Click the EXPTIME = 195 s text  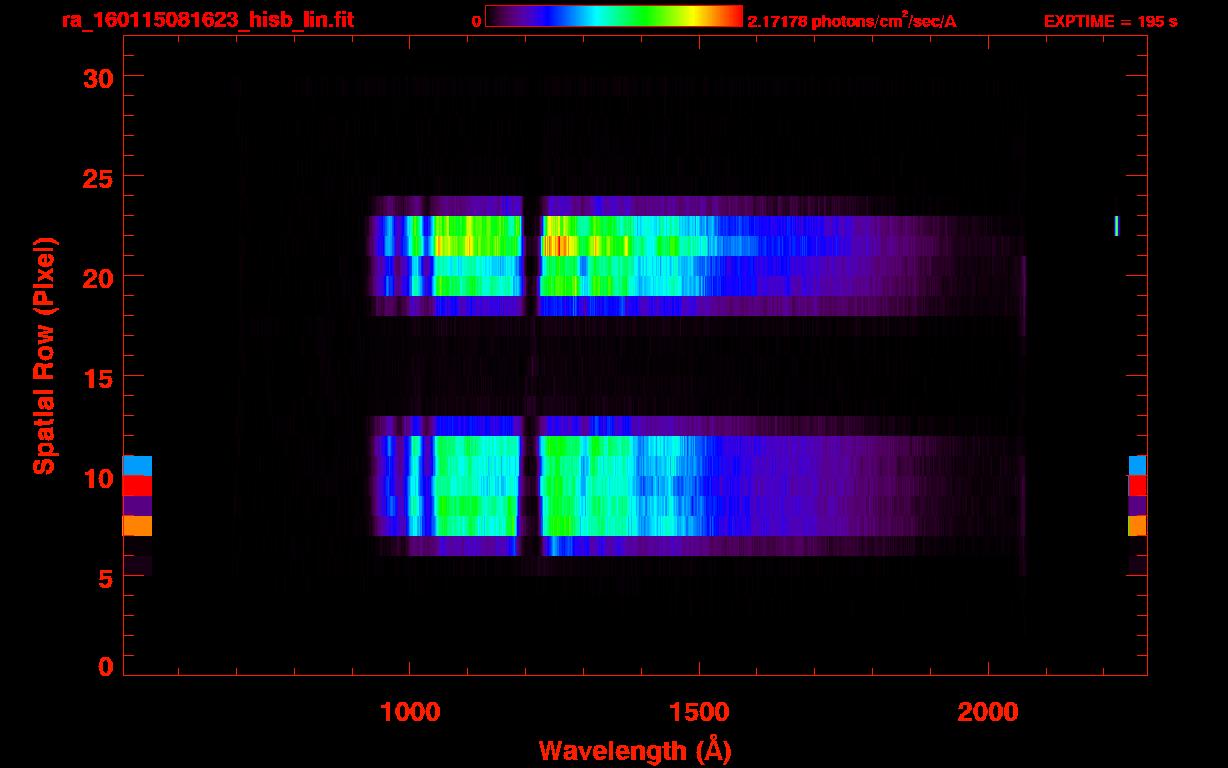(1110, 21)
